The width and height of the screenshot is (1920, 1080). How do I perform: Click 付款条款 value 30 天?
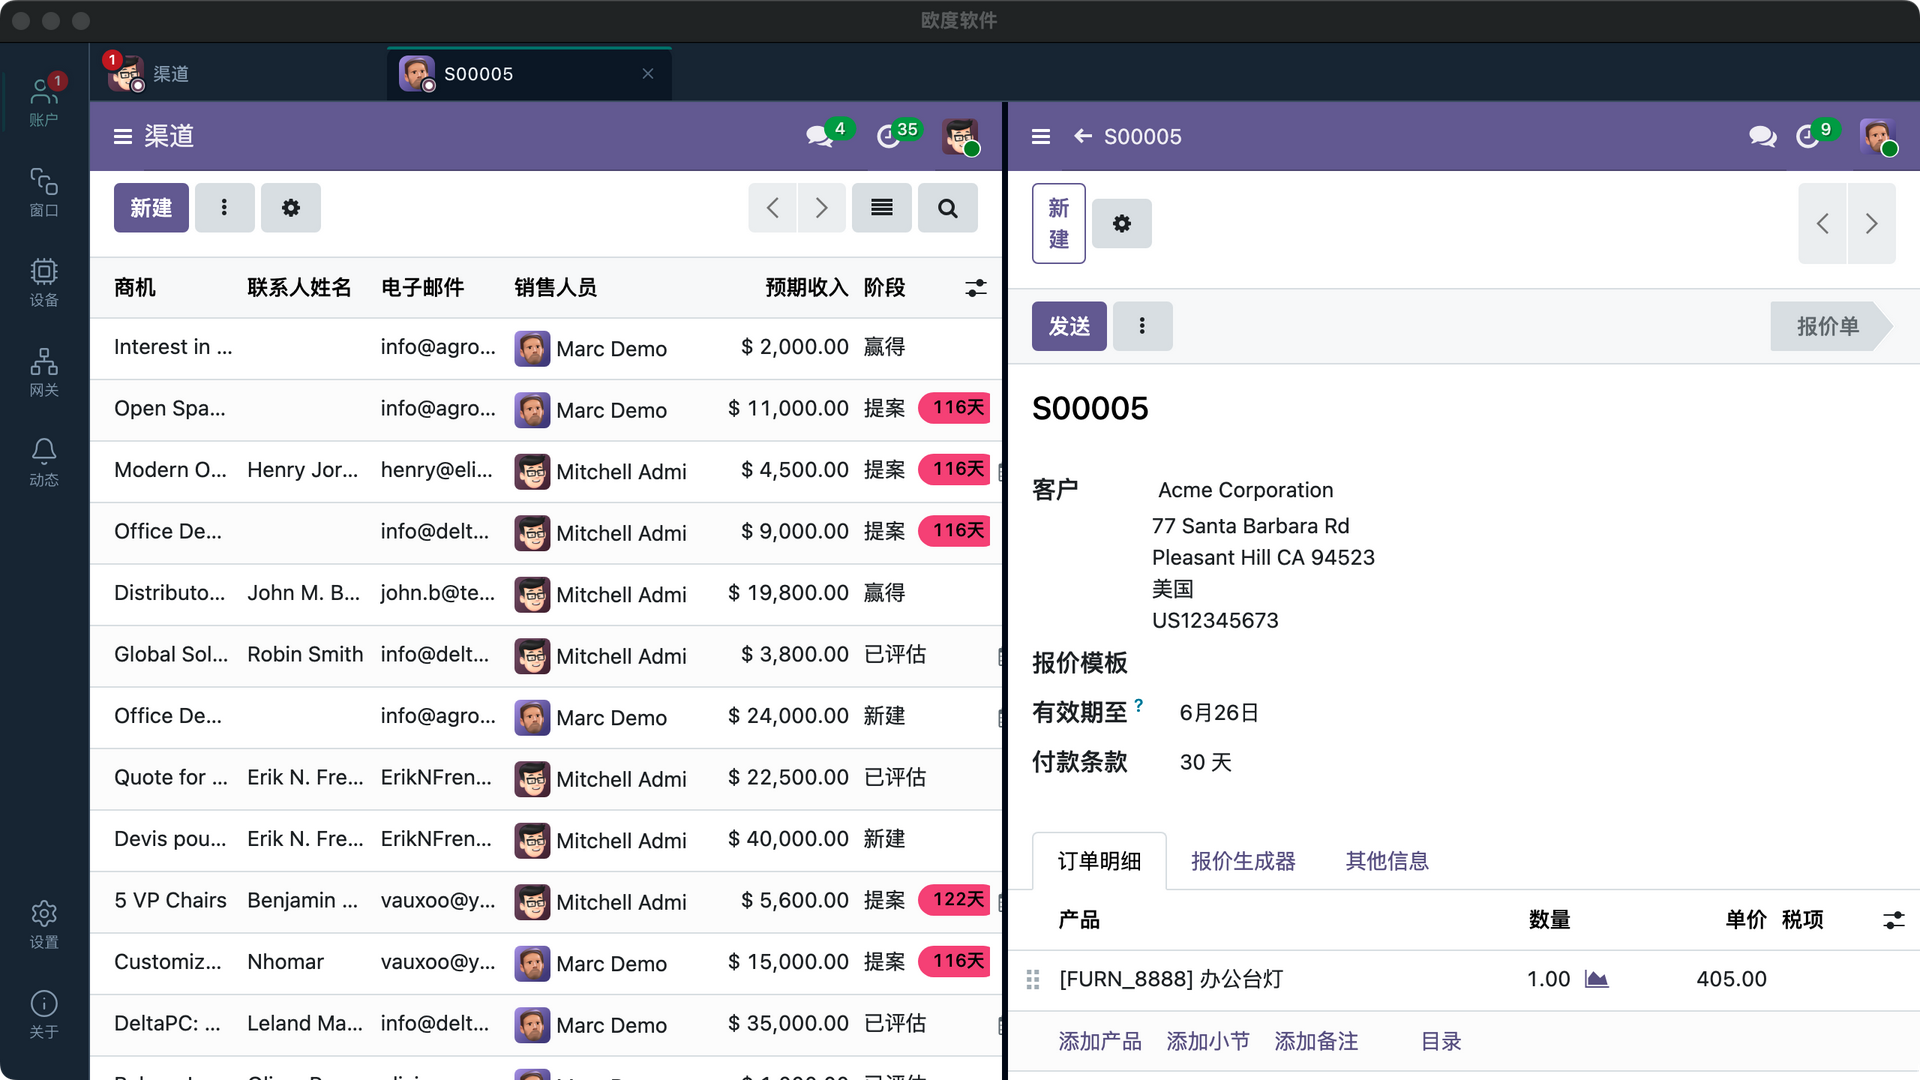coord(1205,763)
